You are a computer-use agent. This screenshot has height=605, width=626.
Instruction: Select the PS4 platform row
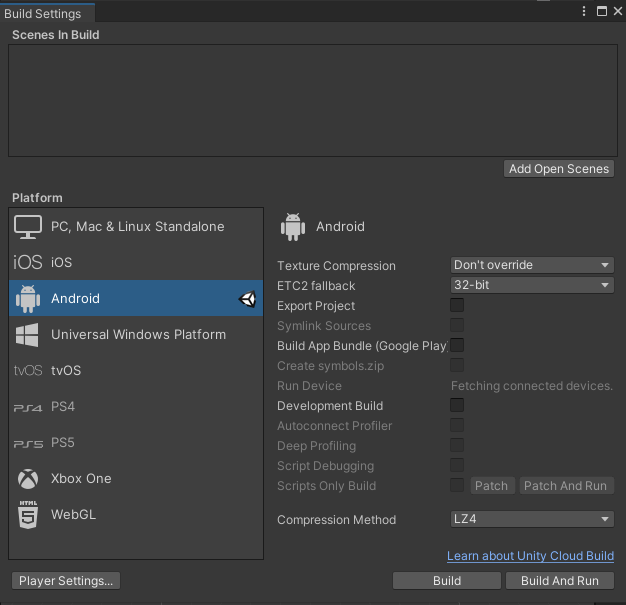tap(136, 407)
